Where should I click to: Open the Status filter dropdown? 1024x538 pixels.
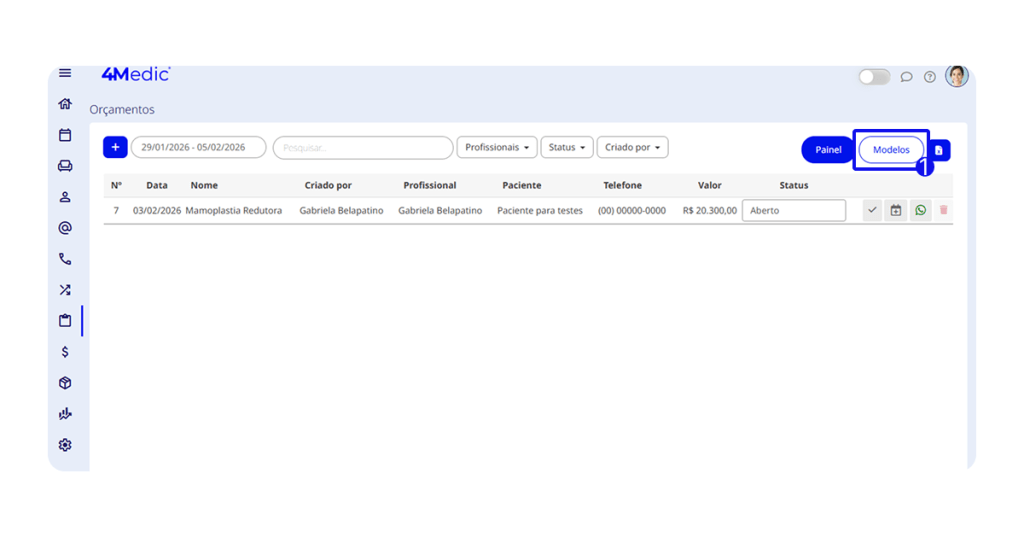567,147
